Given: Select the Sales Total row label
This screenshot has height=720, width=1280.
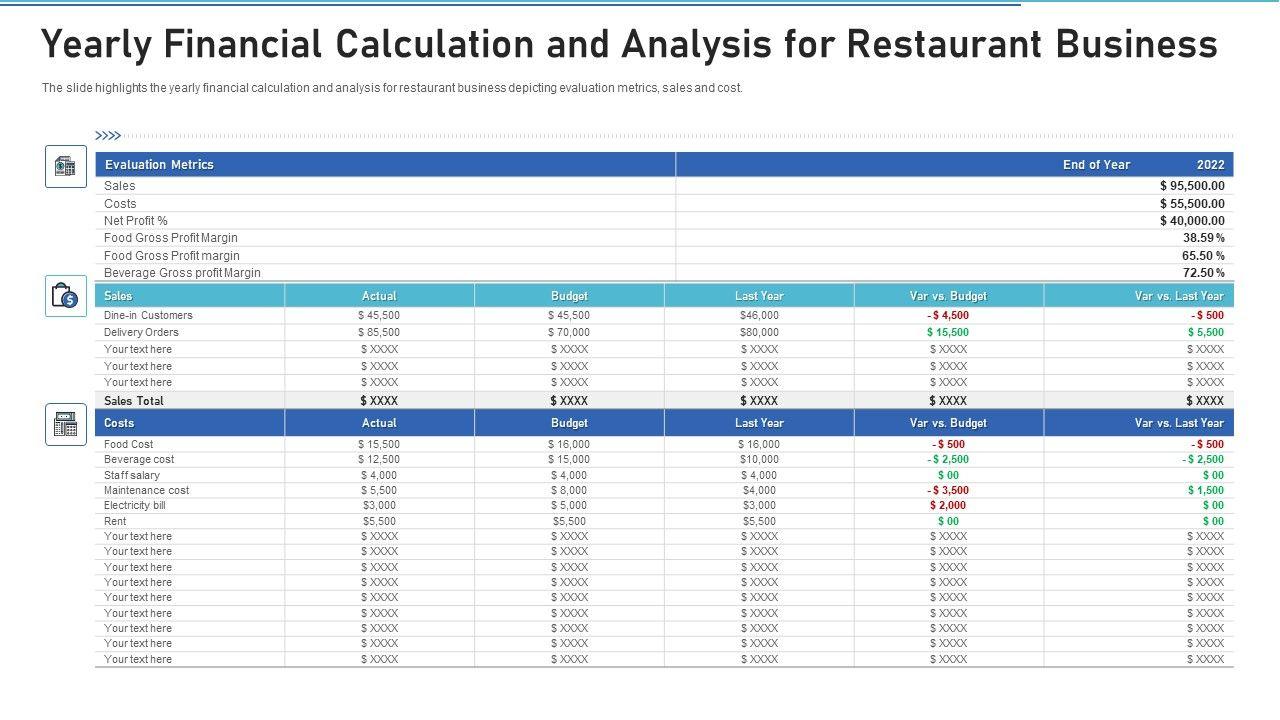Looking at the screenshot, I should [134, 401].
